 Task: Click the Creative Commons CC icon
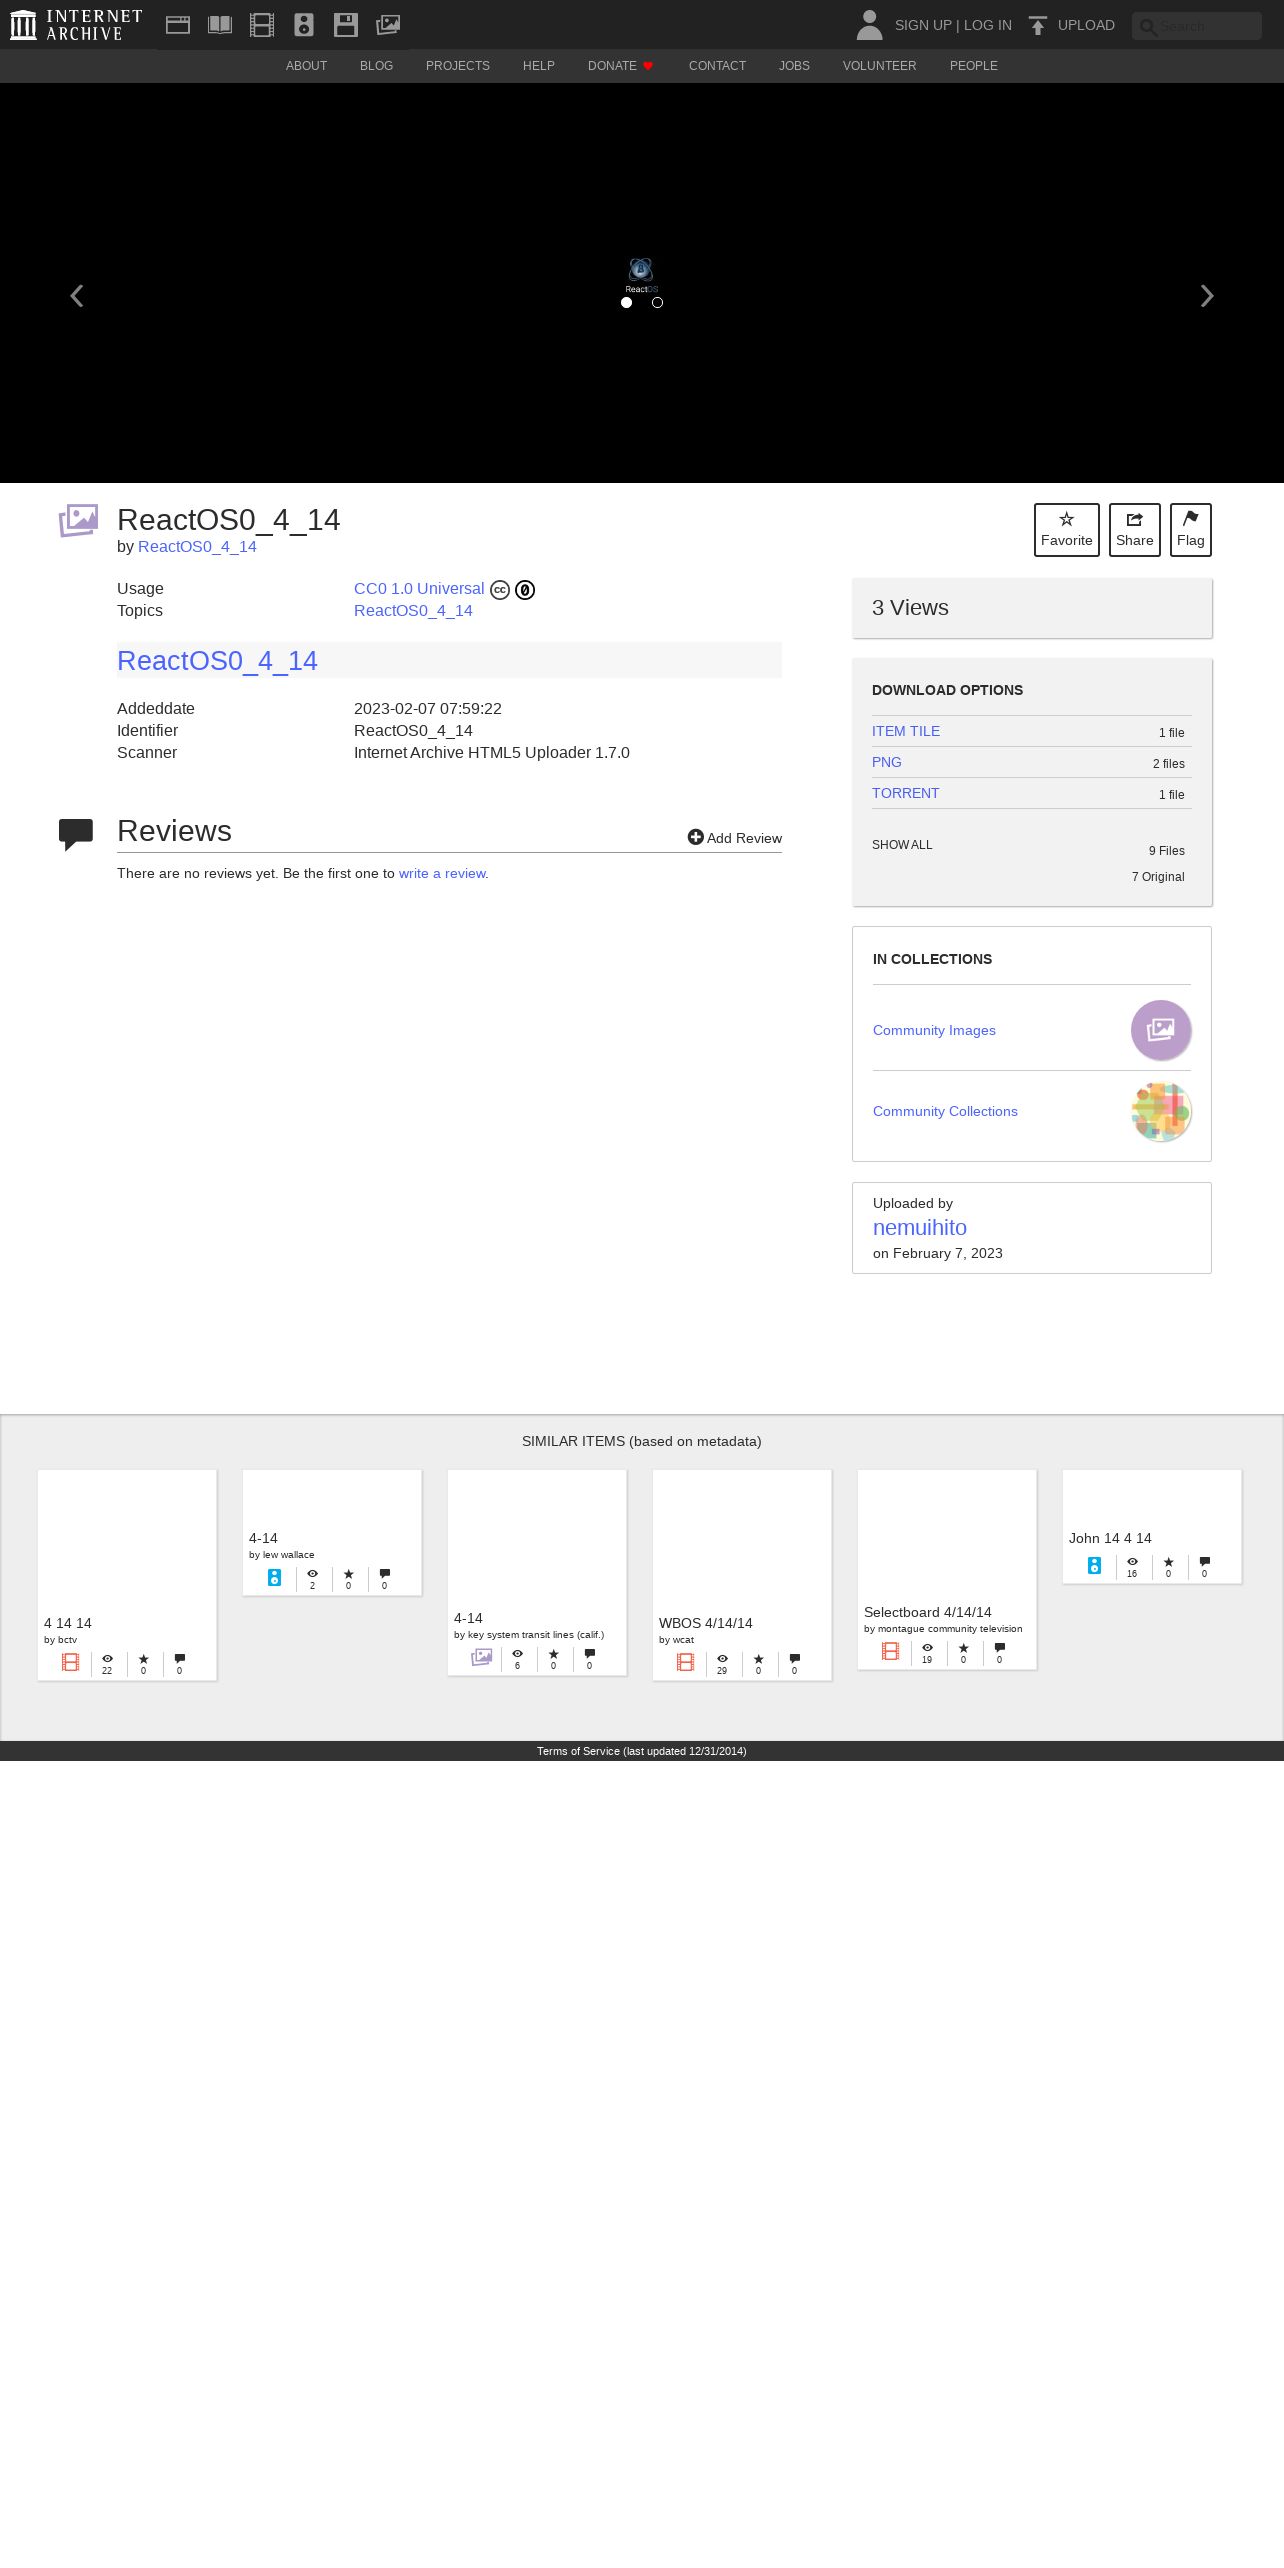(500, 590)
